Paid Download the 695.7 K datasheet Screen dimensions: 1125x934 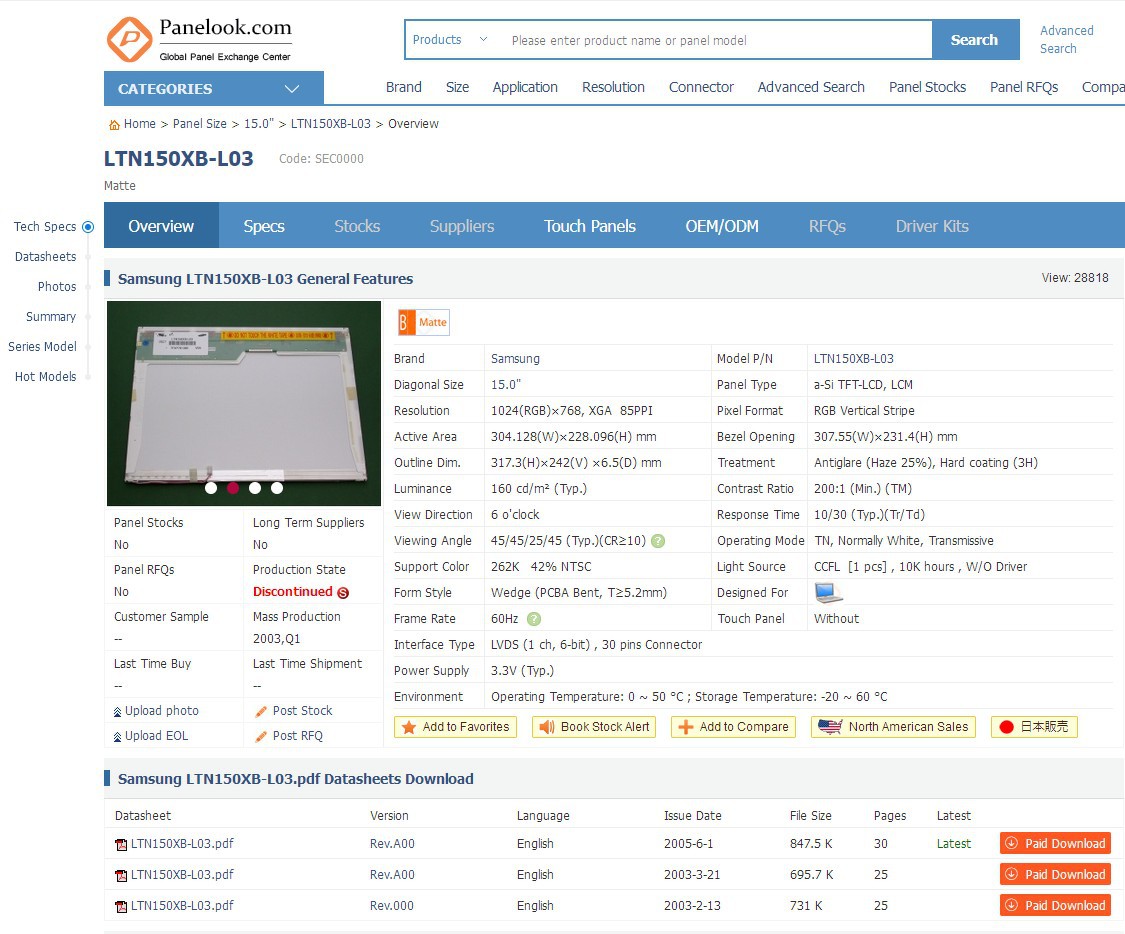pos(1055,874)
